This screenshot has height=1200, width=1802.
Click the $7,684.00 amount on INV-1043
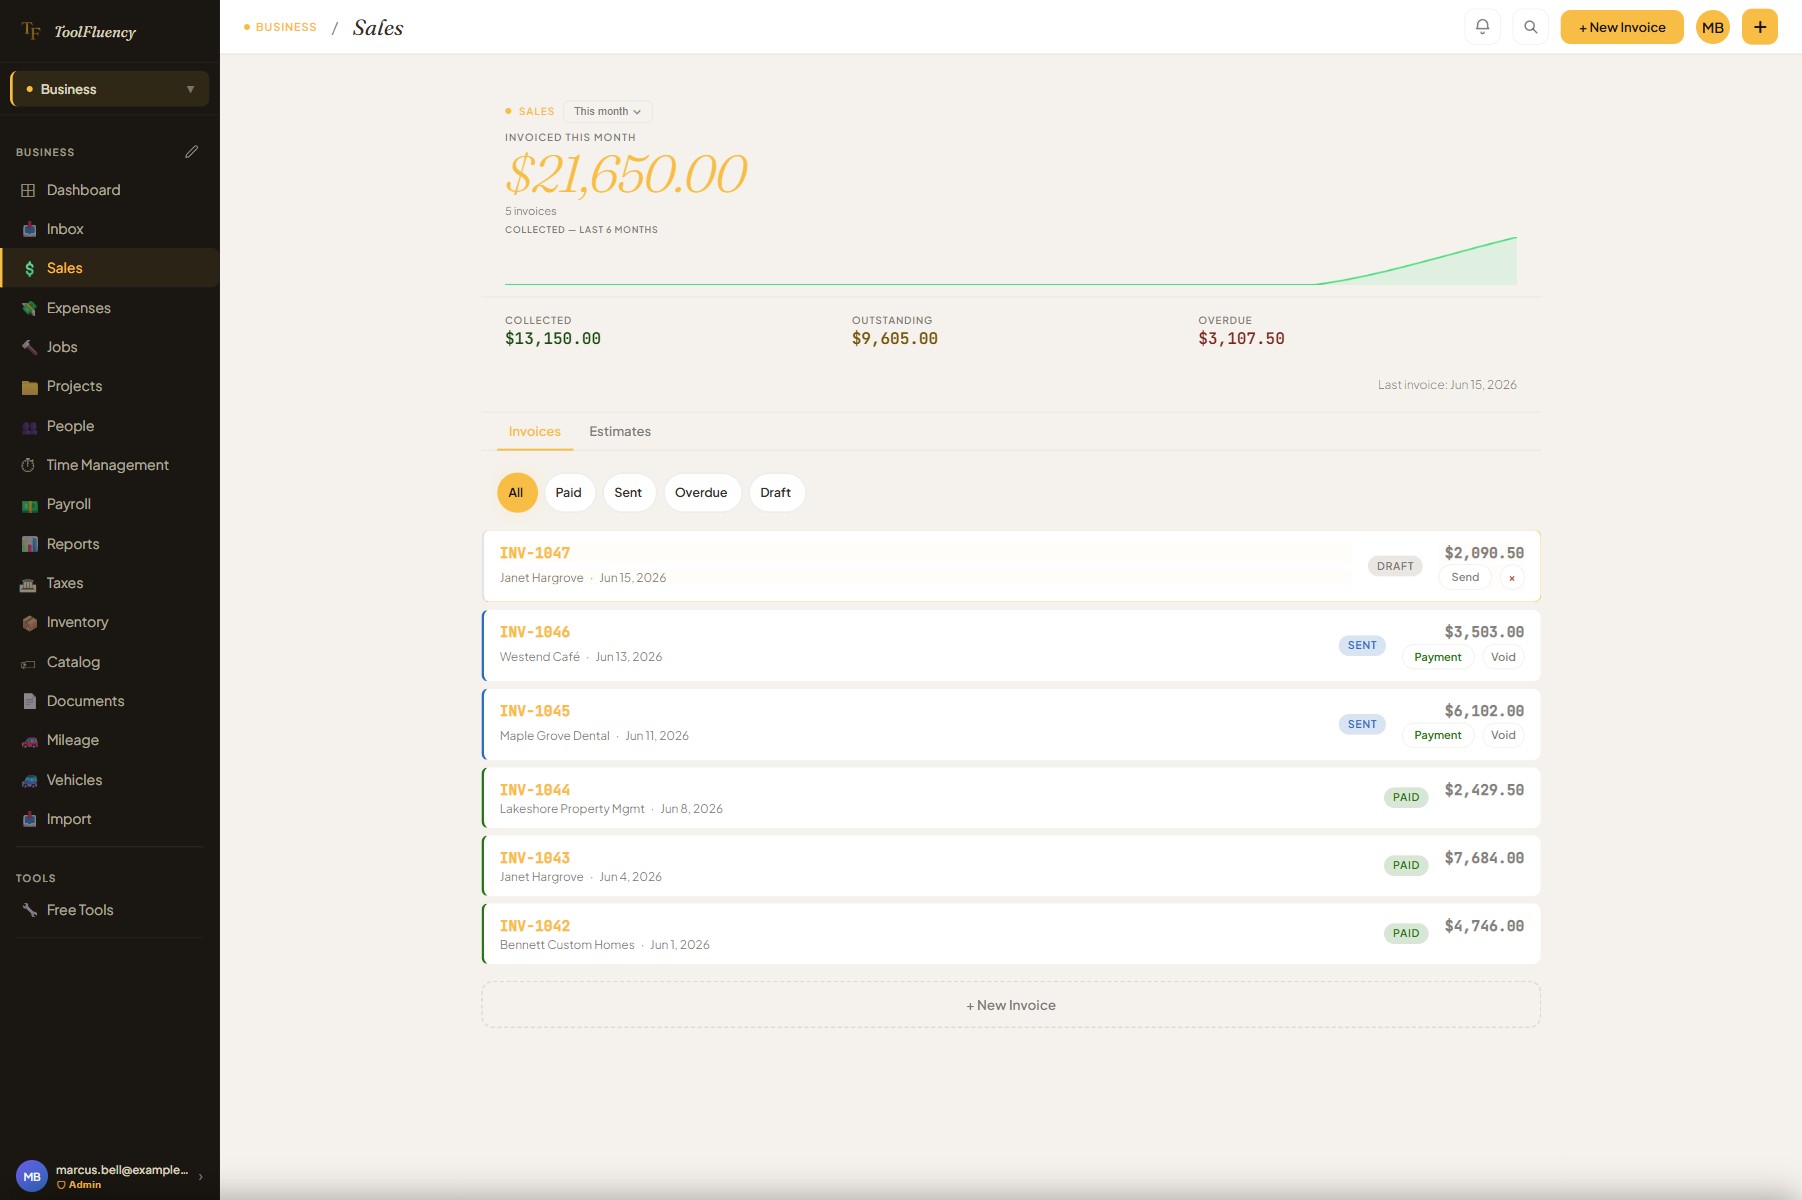tap(1484, 858)
